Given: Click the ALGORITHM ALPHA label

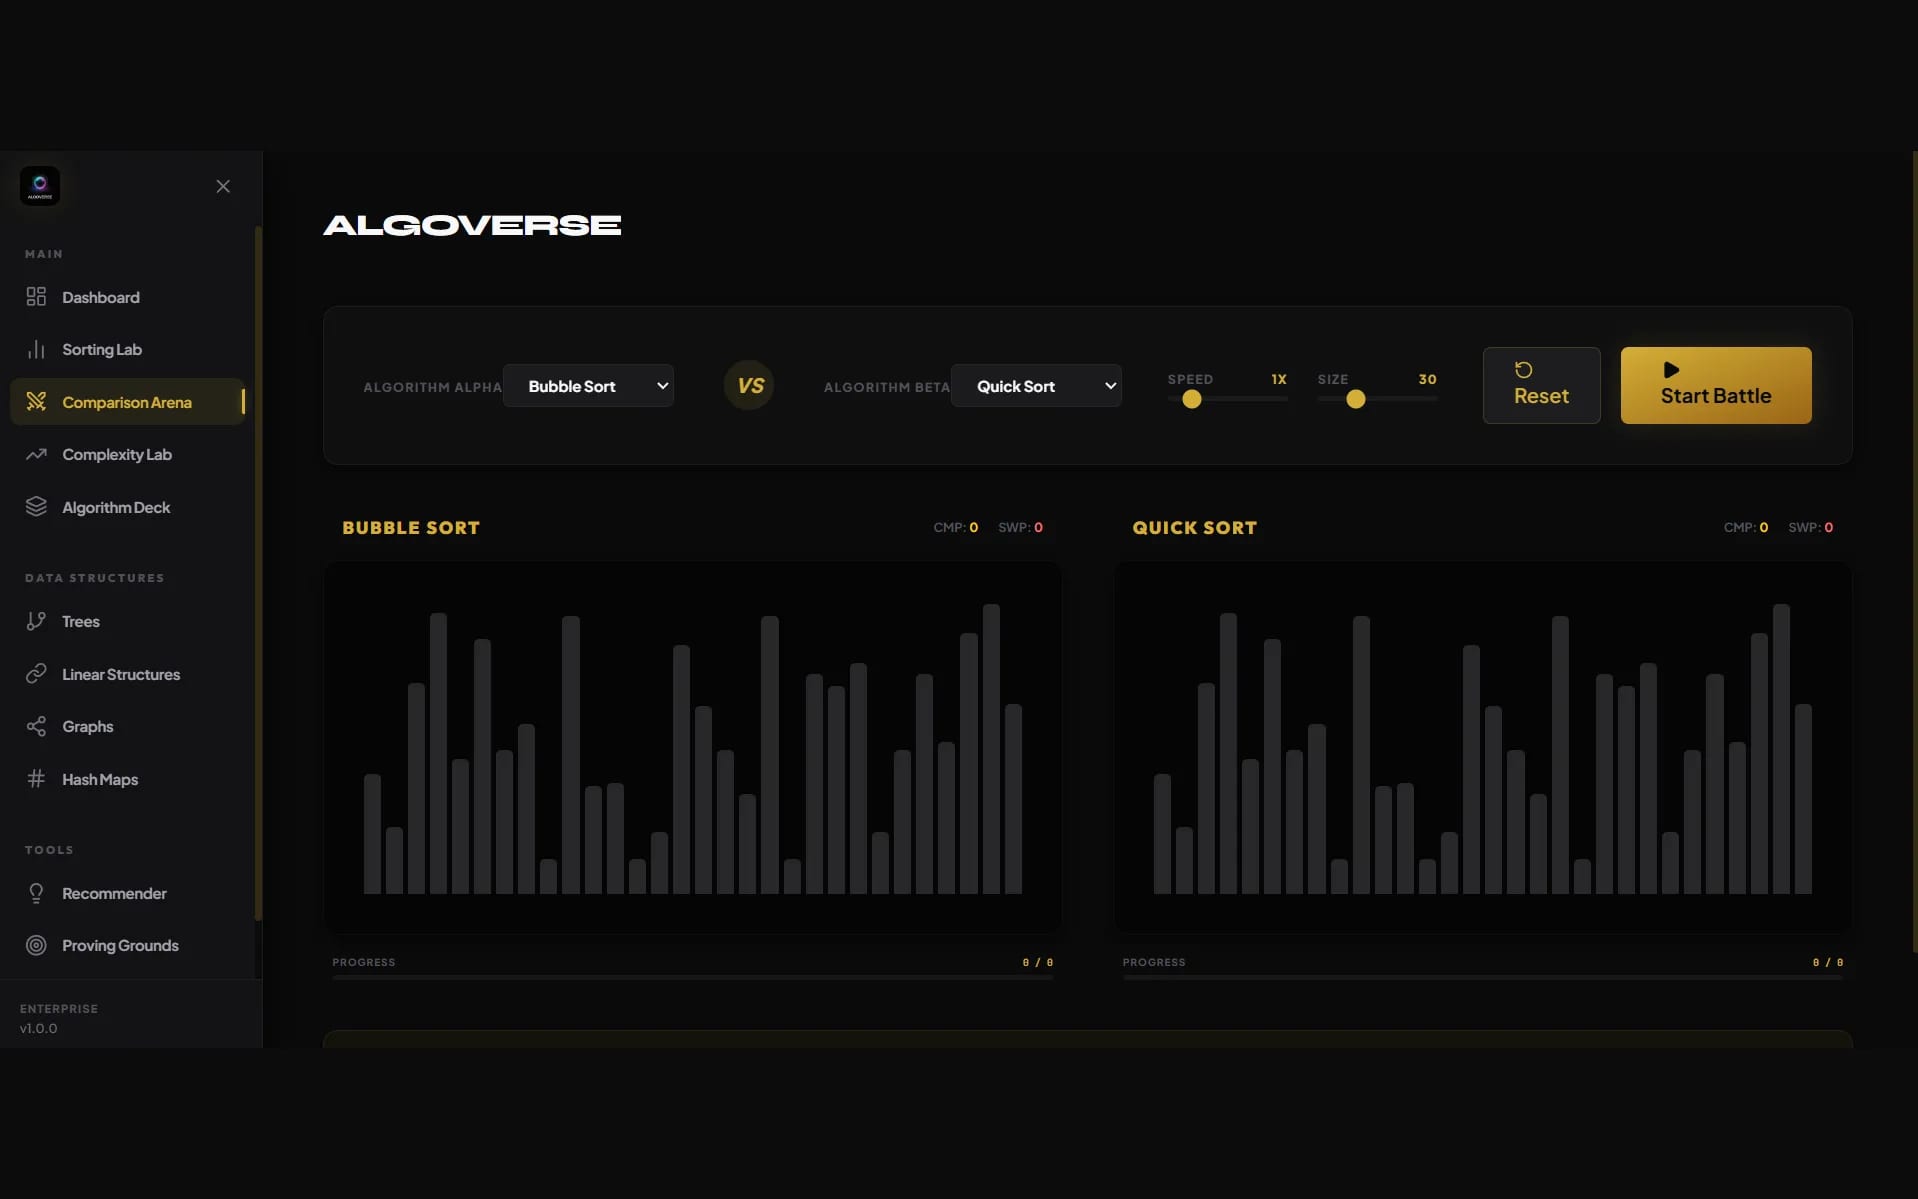Looking at the screenshot, I should pyautogui.click(x=432, y=387).
